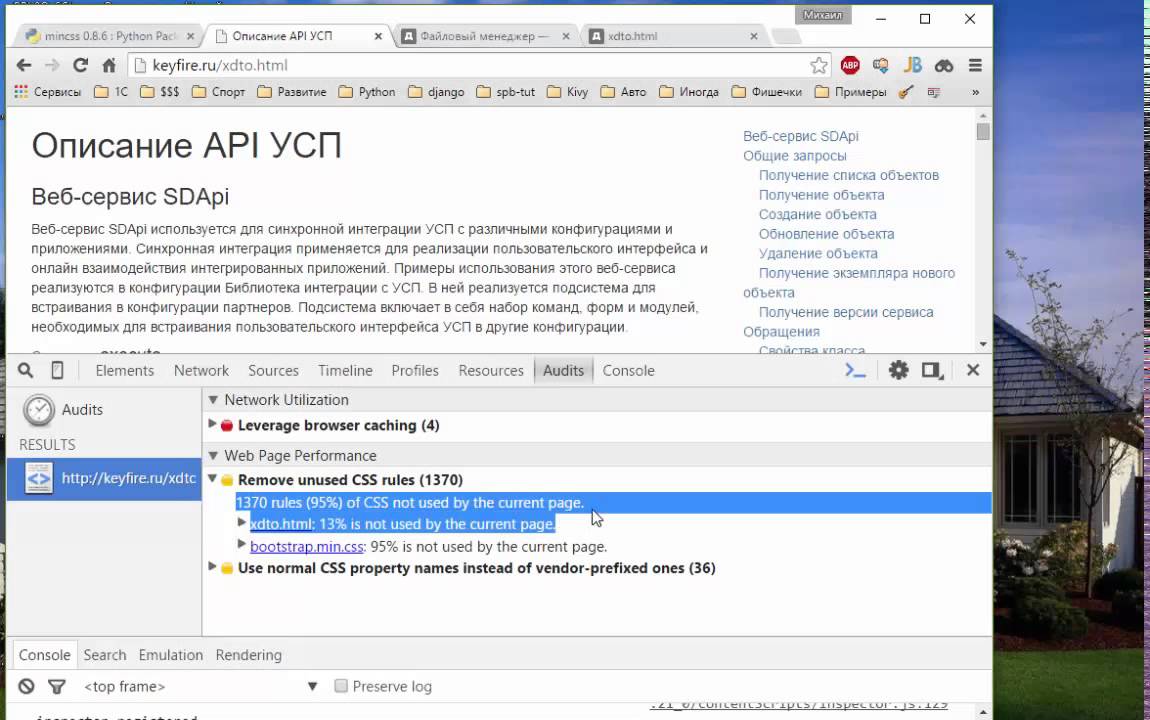This screenshot has width=1150, height=720.
Task: Expand Leverage browser caching (4)
Action: tap(212, 424)
